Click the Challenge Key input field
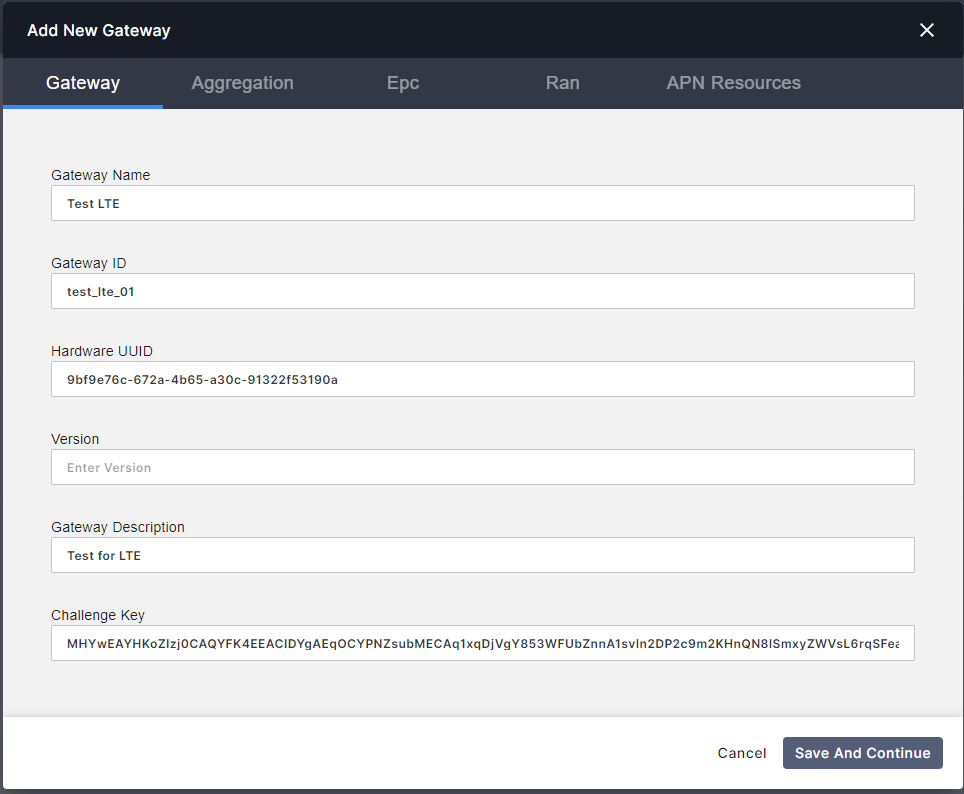 (x=483, y=643)
